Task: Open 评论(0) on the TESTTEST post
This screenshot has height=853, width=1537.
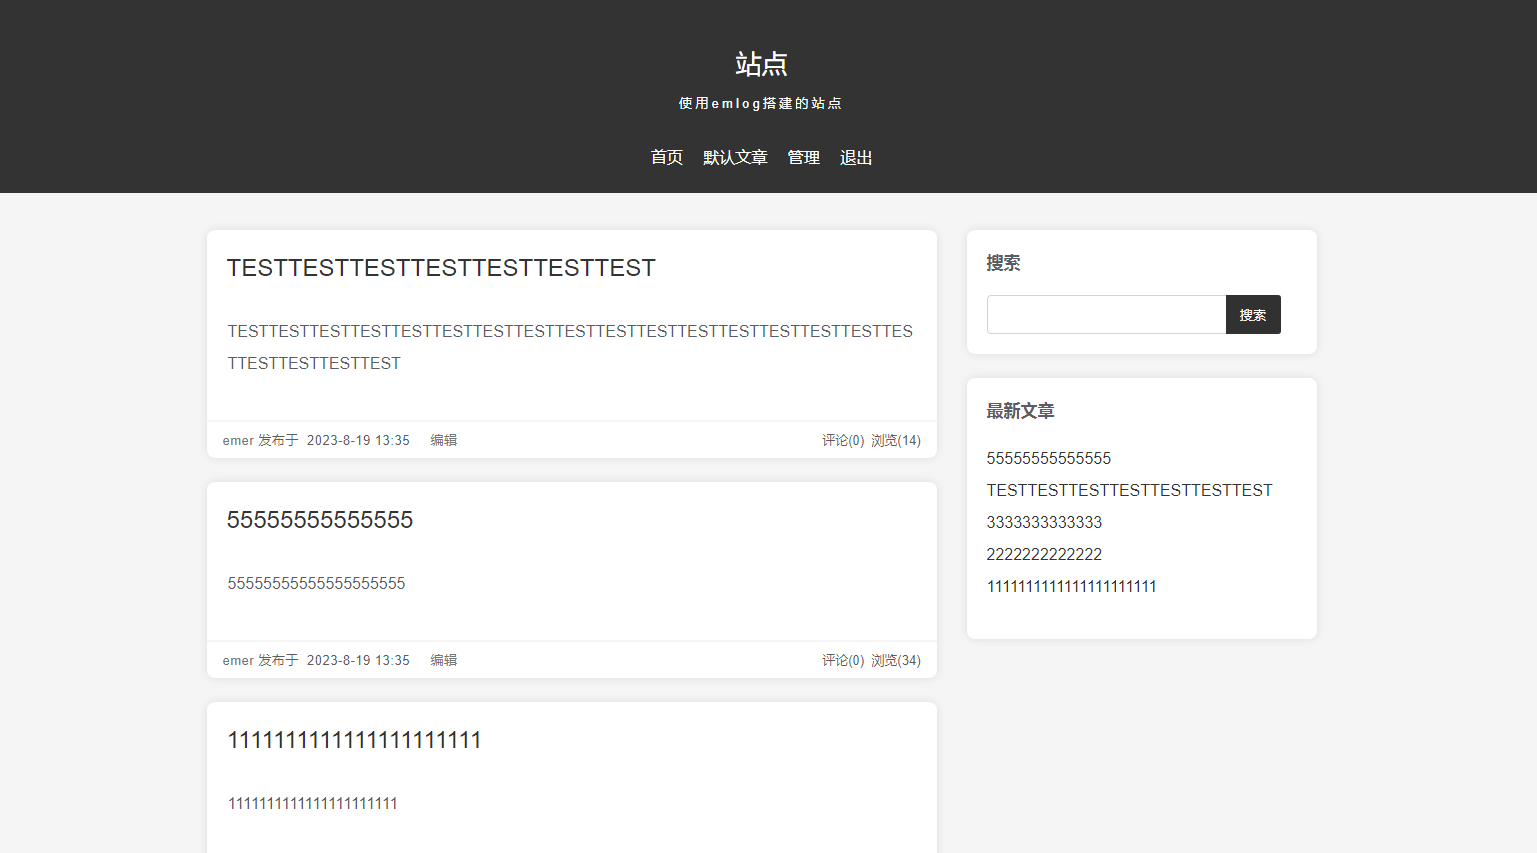Action: (x=843, y=440)
